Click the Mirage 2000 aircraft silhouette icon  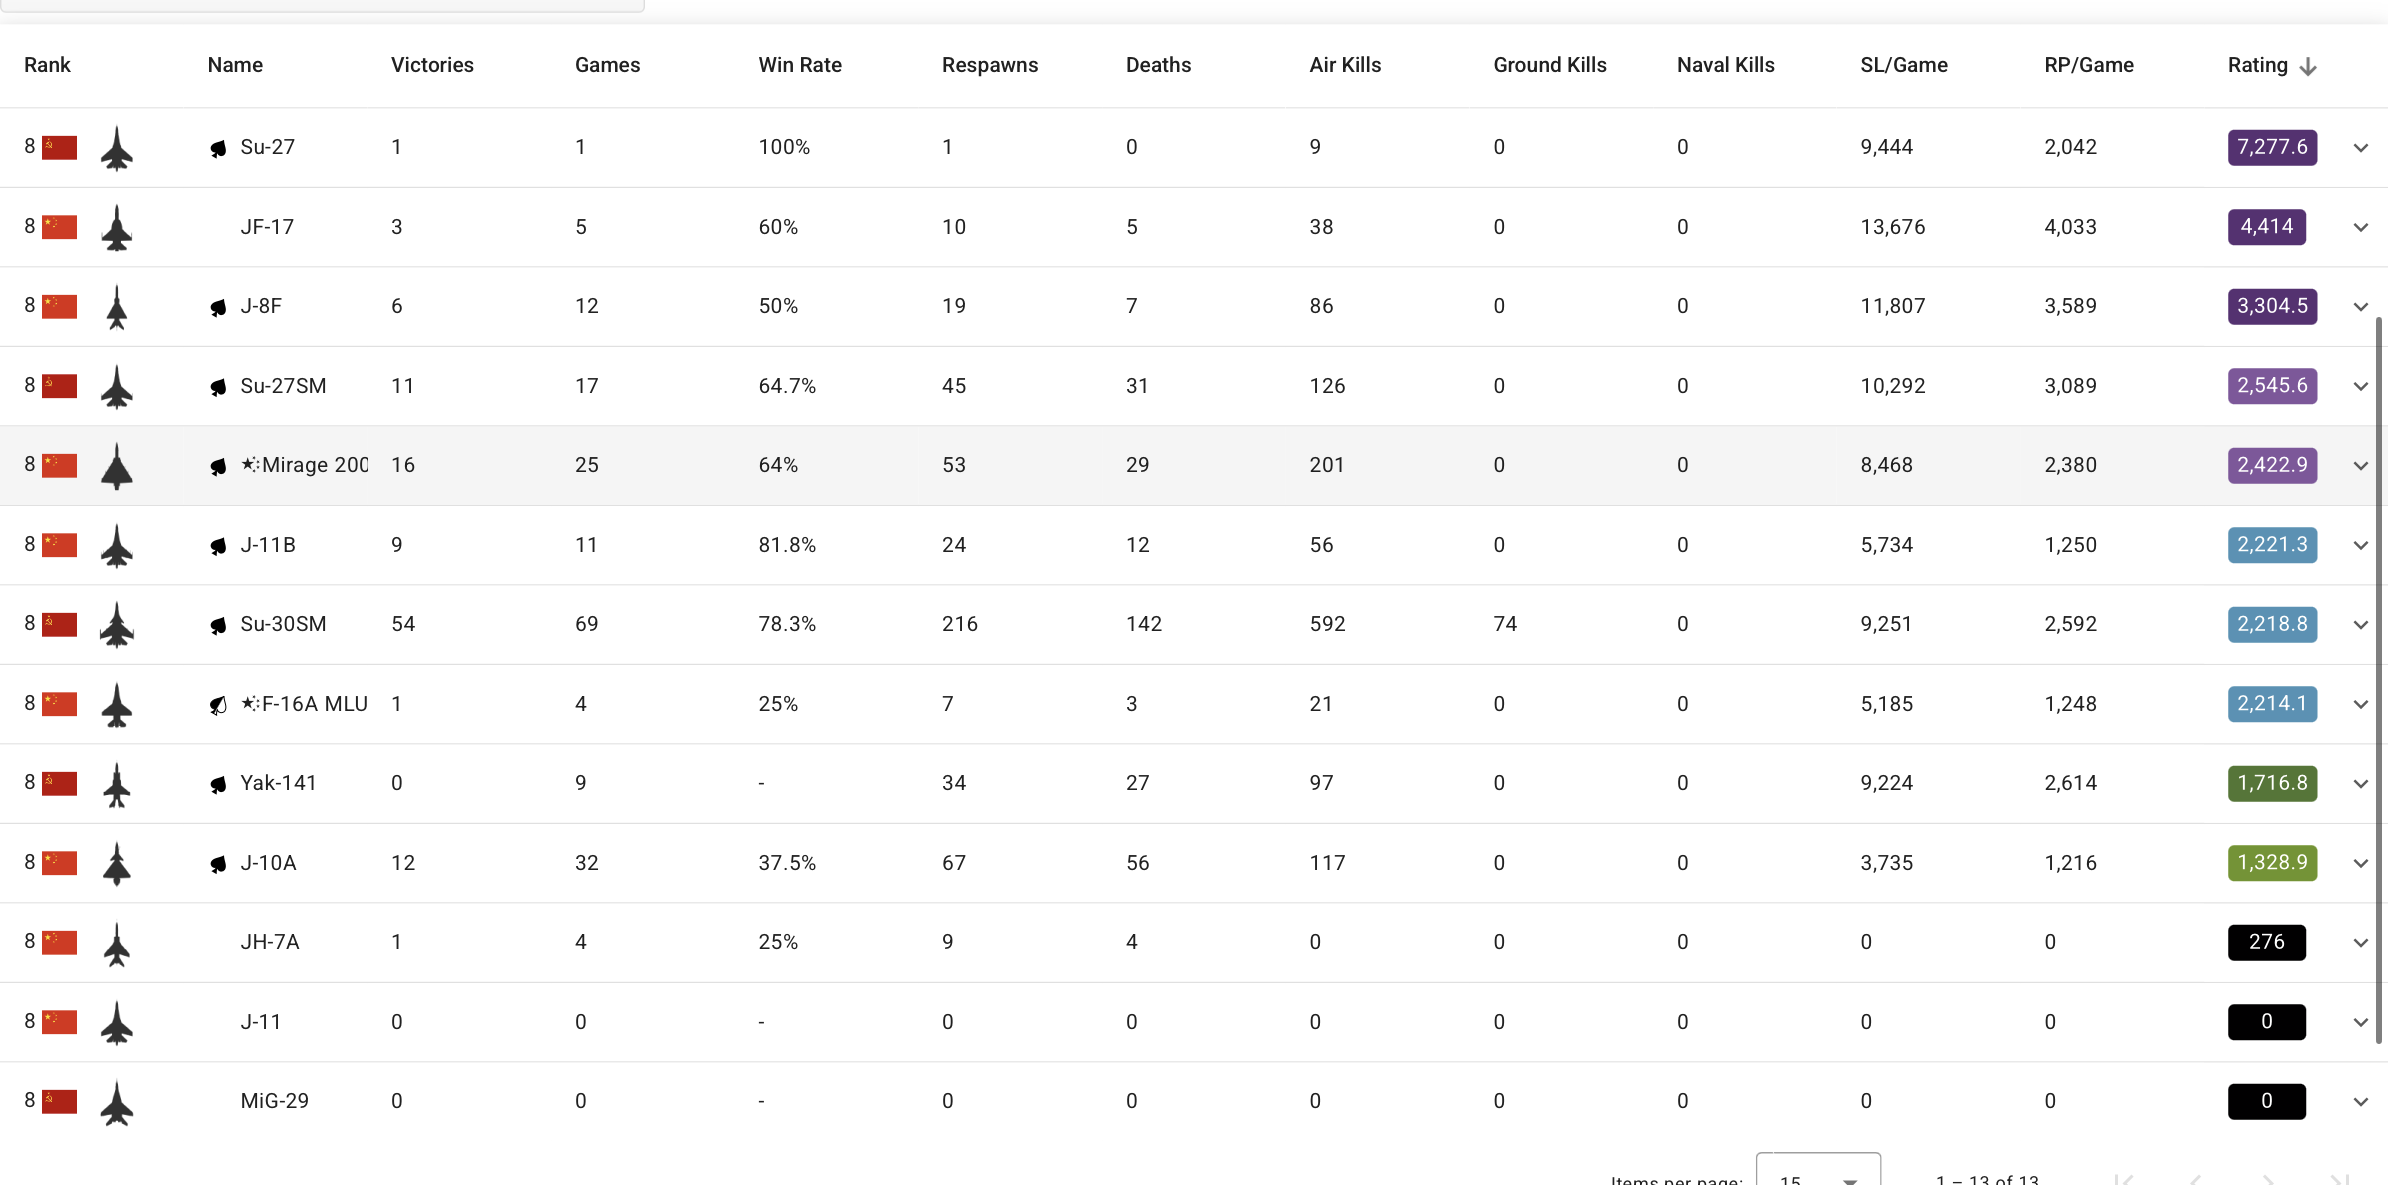[x=117, y=466]
